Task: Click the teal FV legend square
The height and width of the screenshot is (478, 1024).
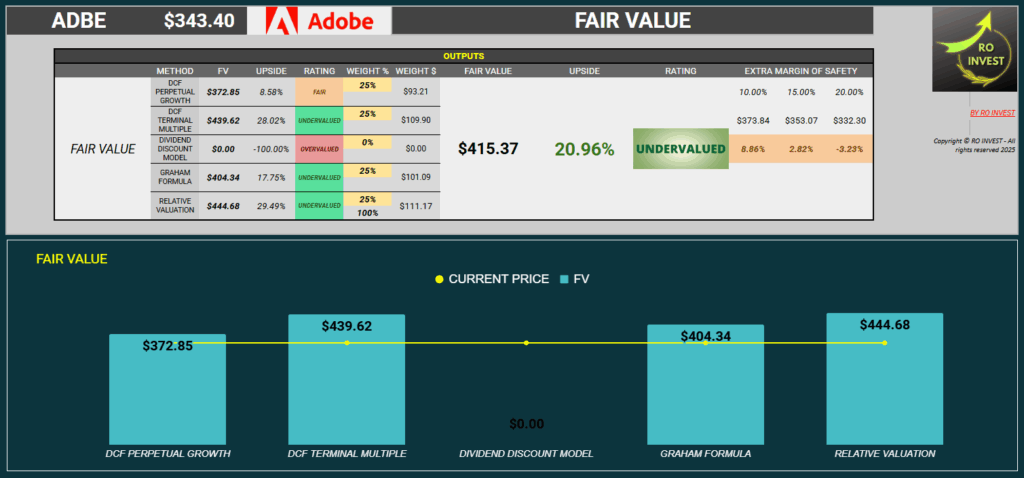Action: pyautogui.click(x=564, y=279)
